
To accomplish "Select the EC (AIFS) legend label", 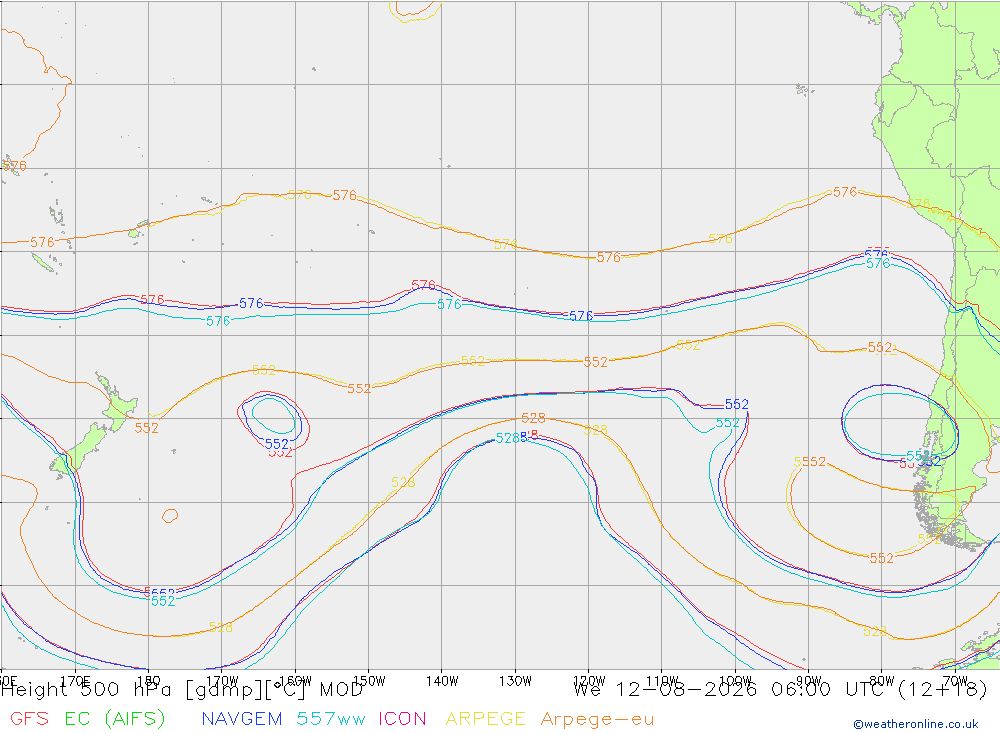I will pos(115,719).
